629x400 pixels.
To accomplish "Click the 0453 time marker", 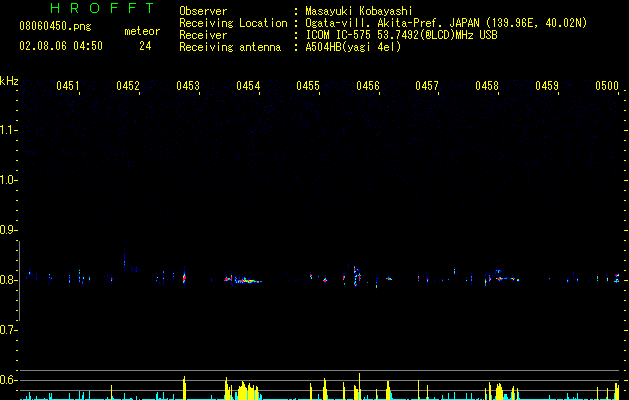I will pos(188,86).
